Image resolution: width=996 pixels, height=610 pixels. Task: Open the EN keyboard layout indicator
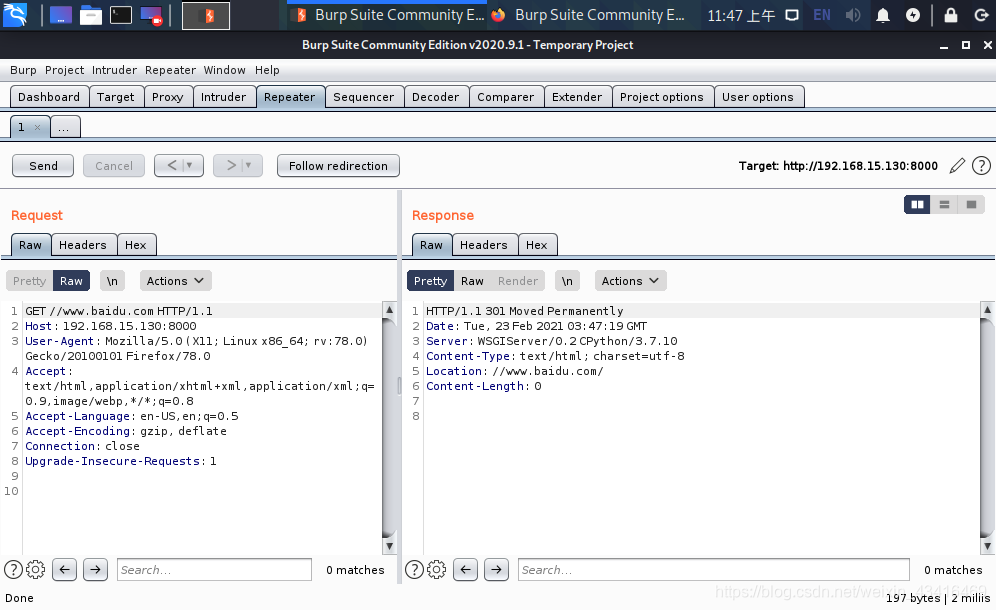coord(821,15)
